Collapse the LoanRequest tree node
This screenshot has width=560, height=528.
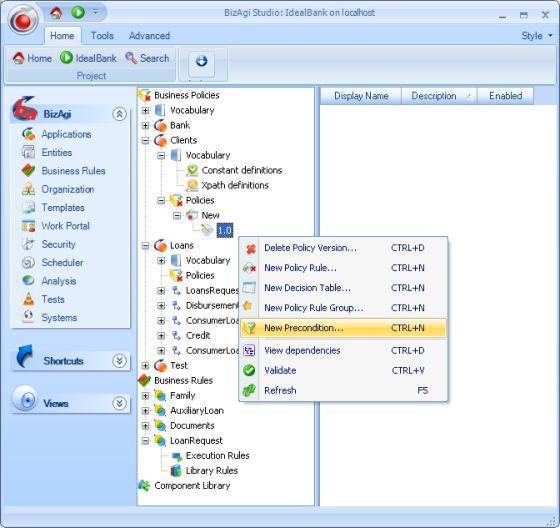(145, 440)
